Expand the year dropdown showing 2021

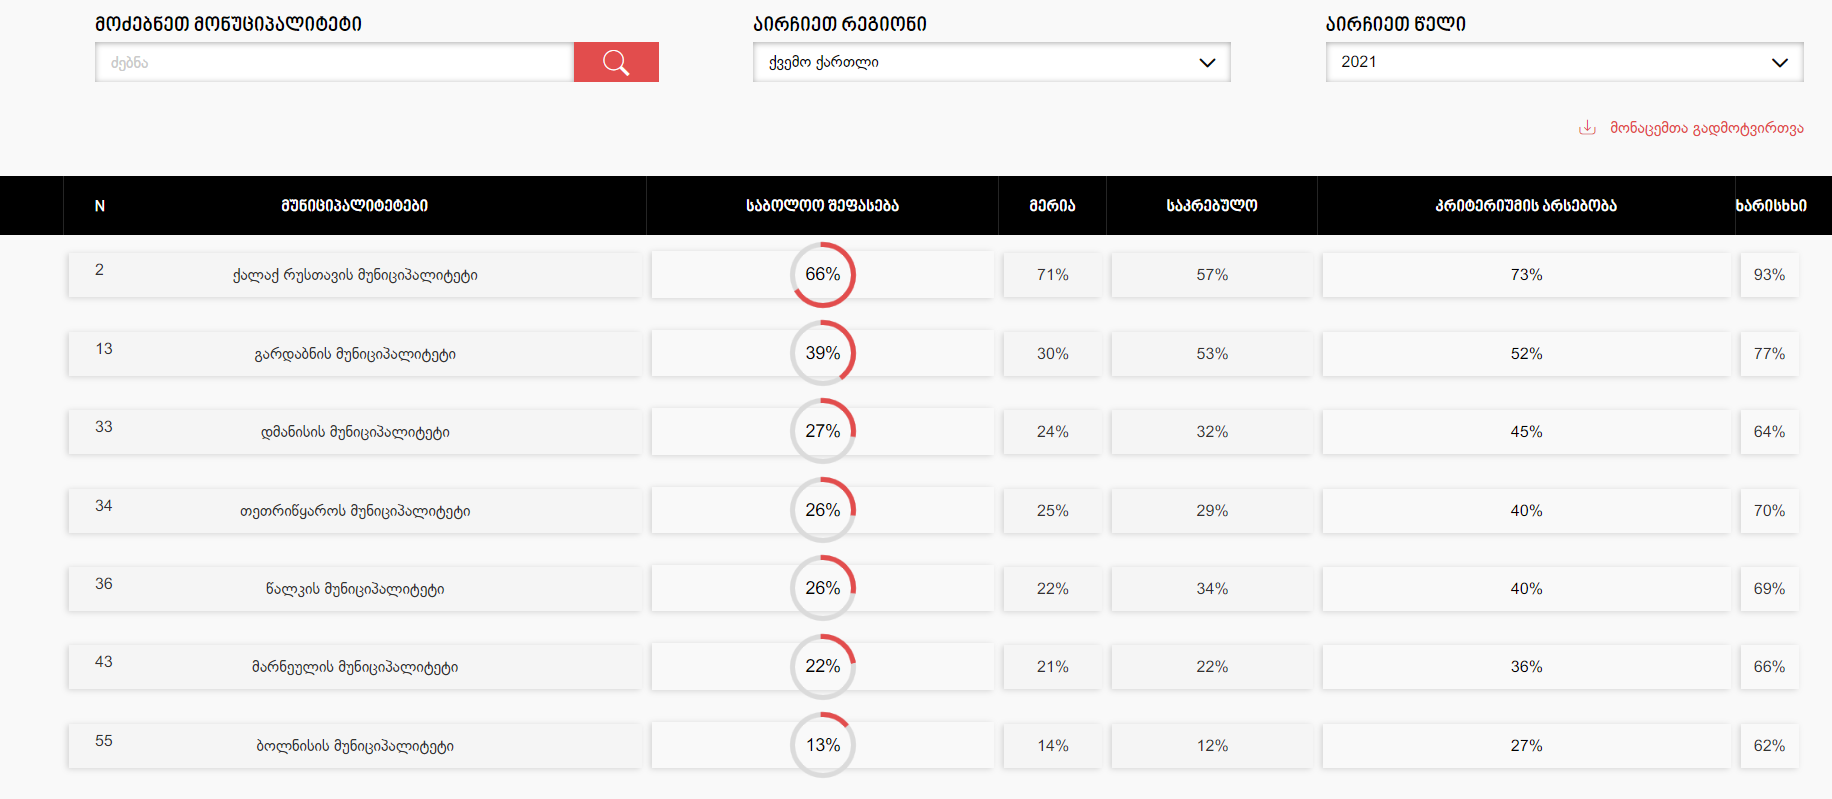[x=1564, y=62]
